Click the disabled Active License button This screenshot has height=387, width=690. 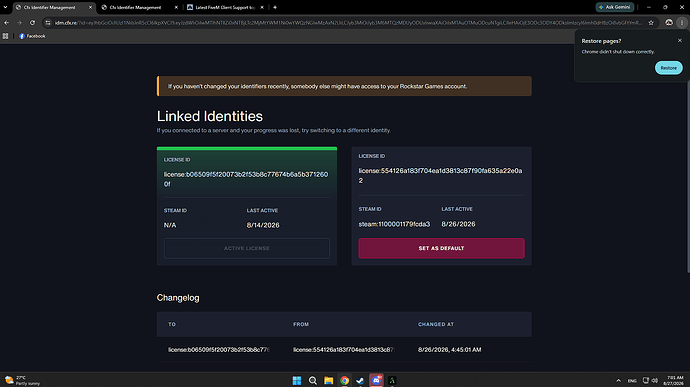[x=246, y=248]
